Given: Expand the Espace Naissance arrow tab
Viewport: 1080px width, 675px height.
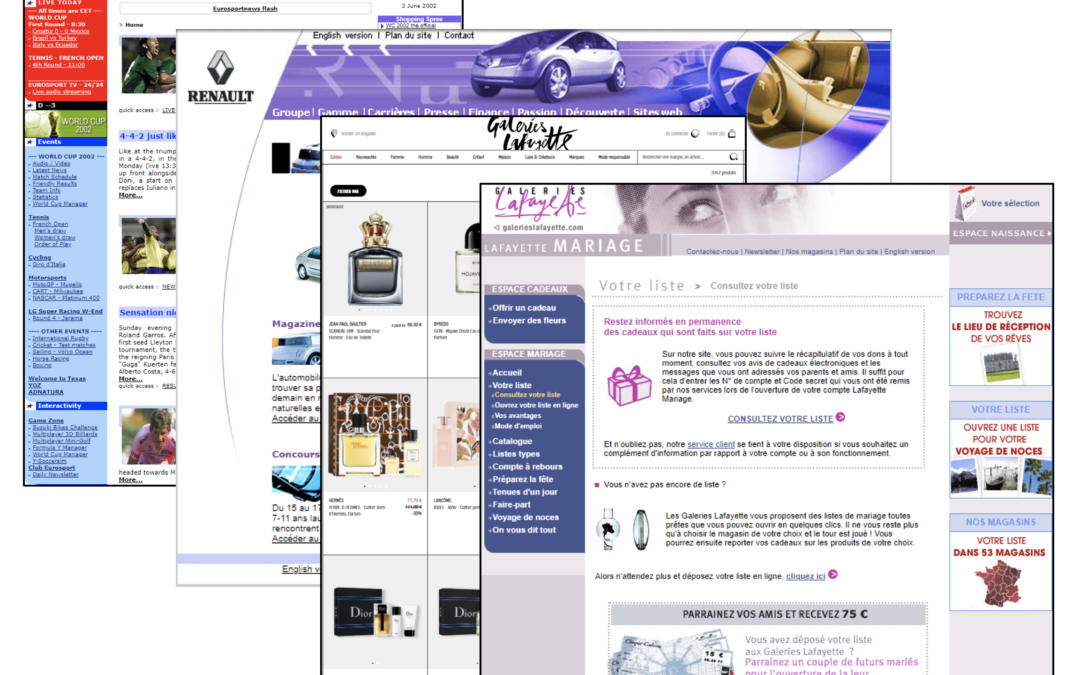Looking at the screenshot, I should pos(1001,233).
